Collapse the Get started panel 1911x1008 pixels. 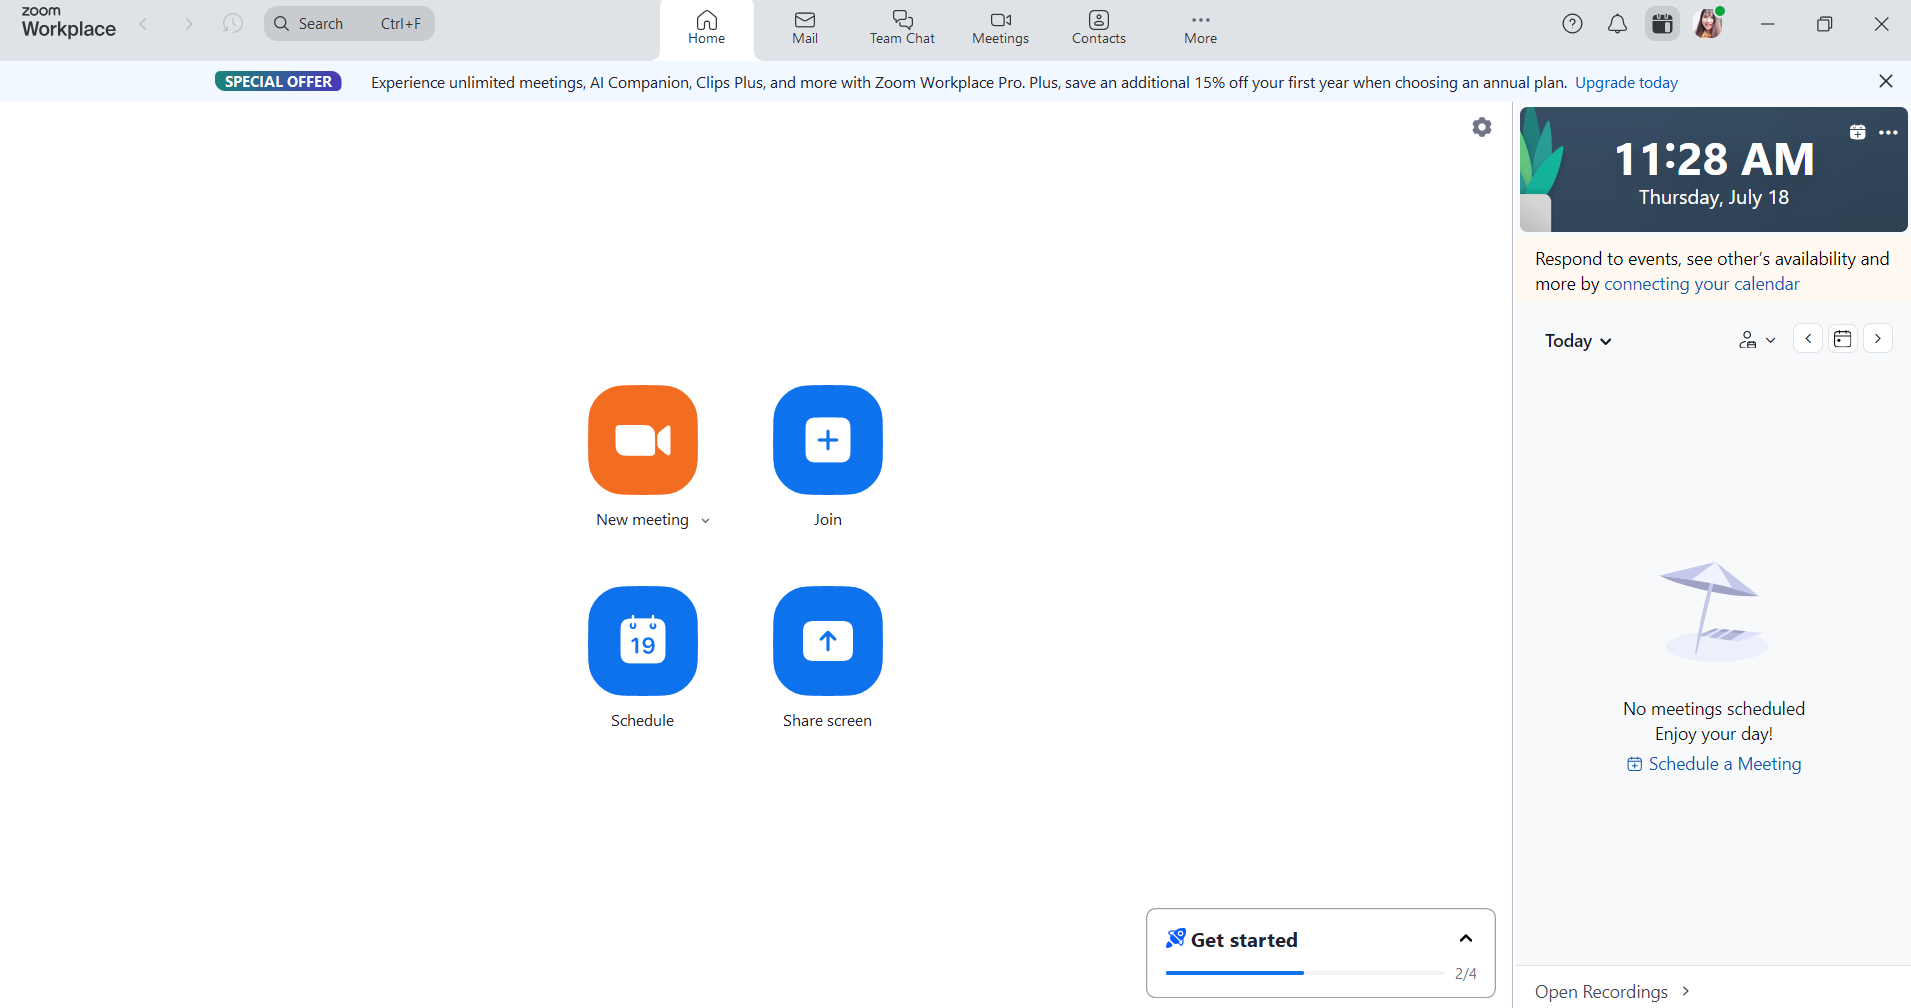click(x=1466, y=939)
